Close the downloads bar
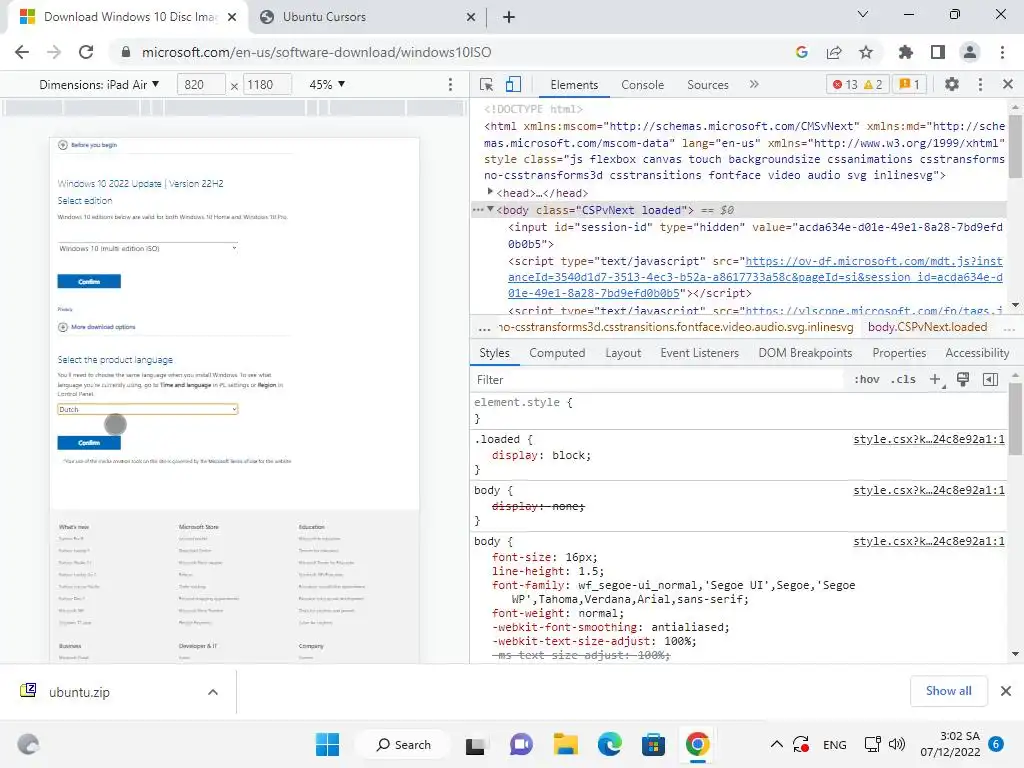The height and width of the screenshot is (768, 1024). [1006, 691]
